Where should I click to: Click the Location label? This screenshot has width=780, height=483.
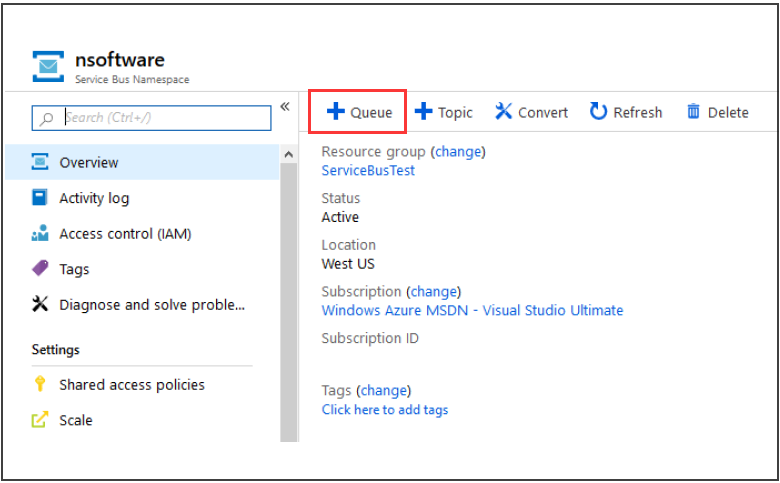[x=348, y=245]
